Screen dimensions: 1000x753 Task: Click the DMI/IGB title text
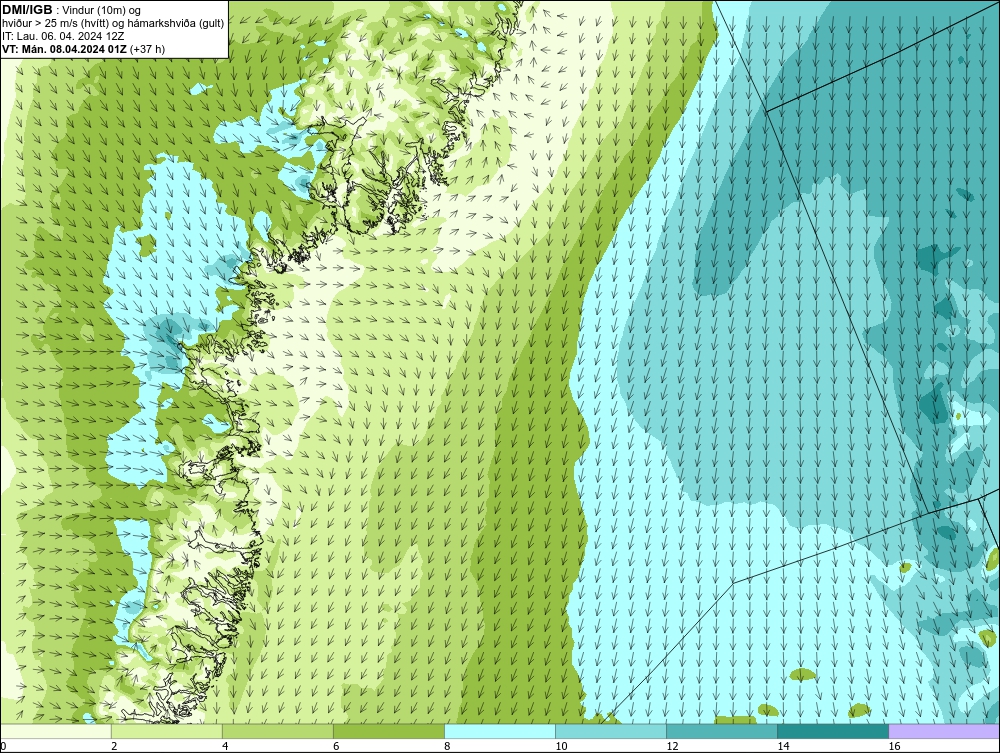click(27, 10)
